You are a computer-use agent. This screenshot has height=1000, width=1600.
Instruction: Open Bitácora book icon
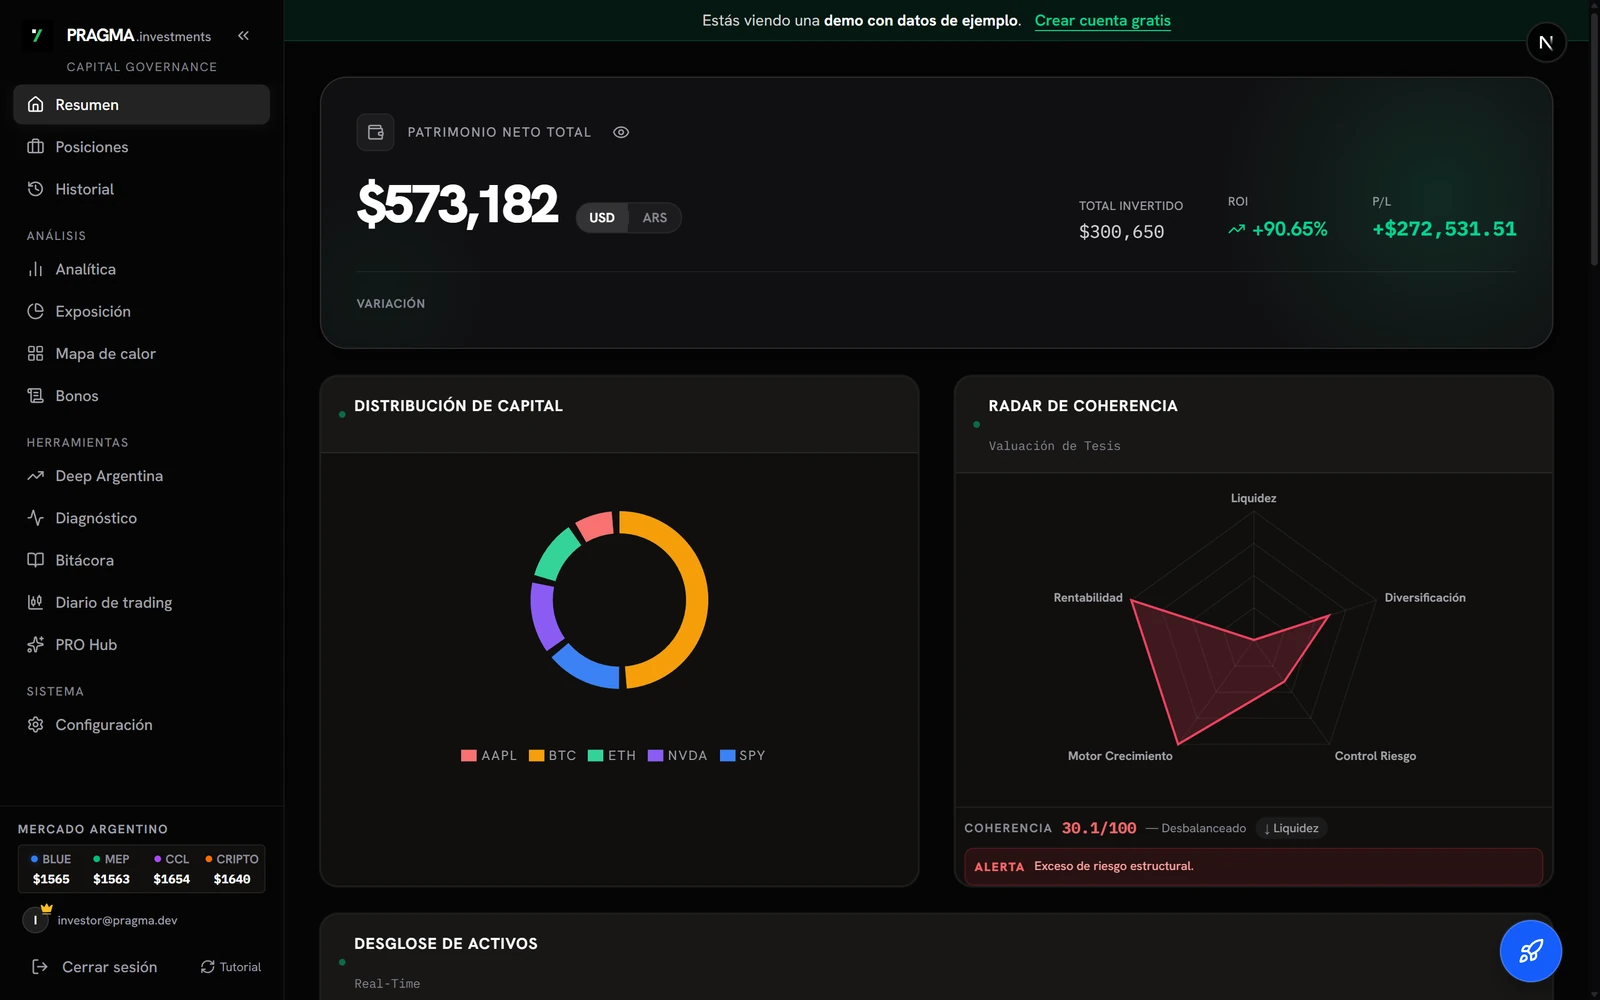click(36, 560)
